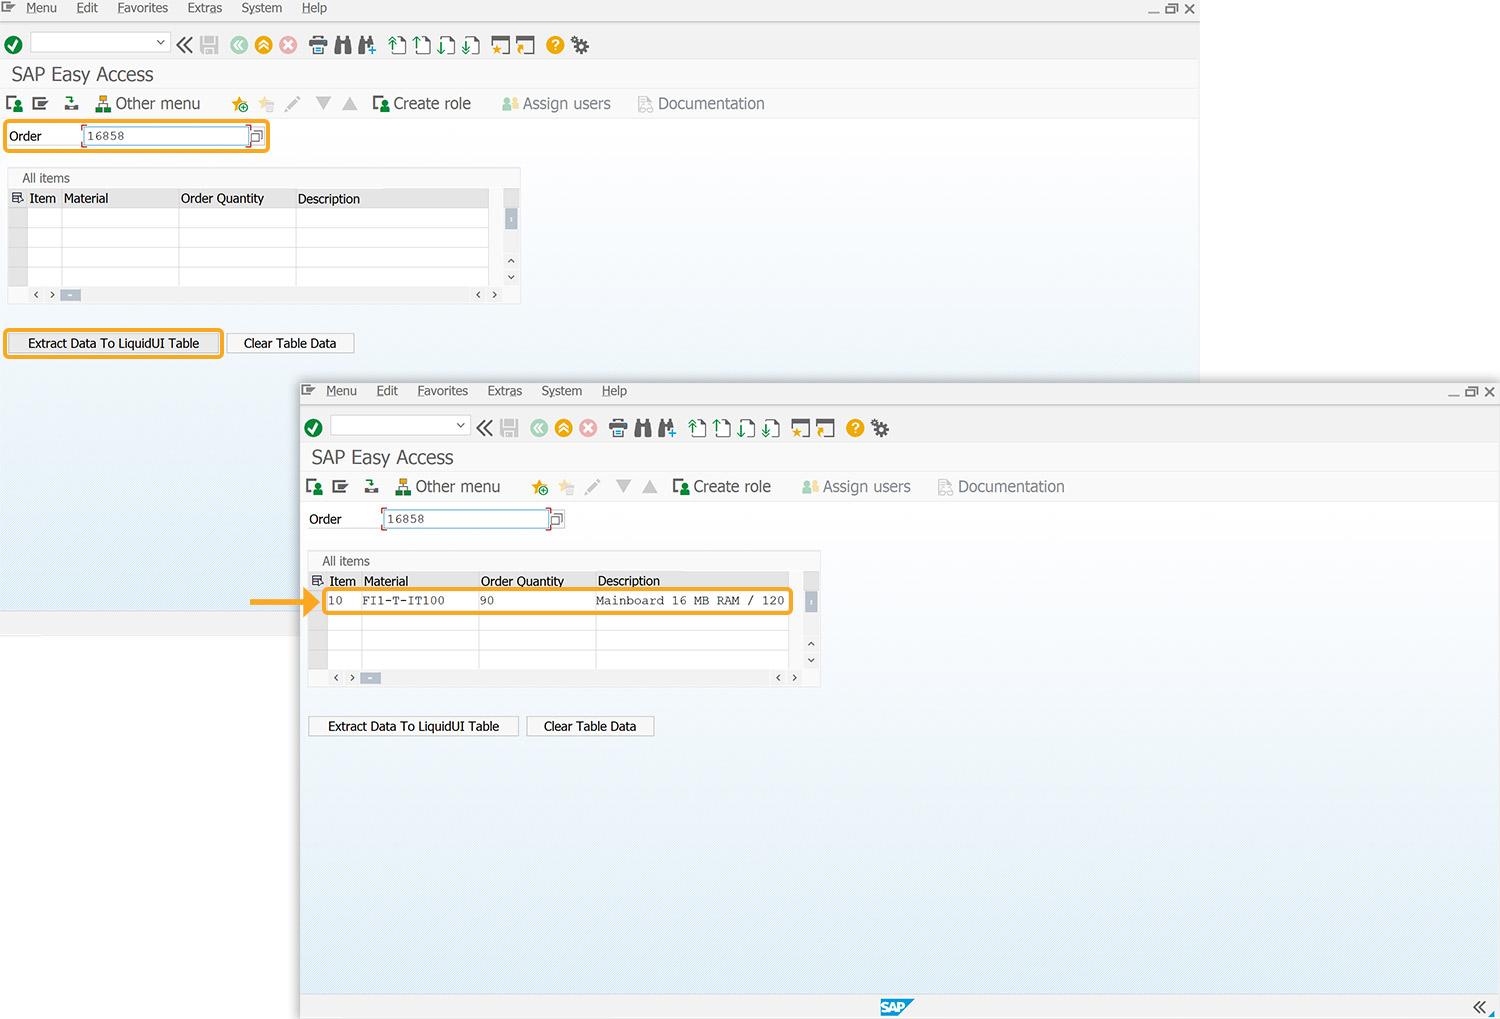Click the Find Next binoculars icon in the foreground window
The image size is (1500, 1019).
click(667, 428)
